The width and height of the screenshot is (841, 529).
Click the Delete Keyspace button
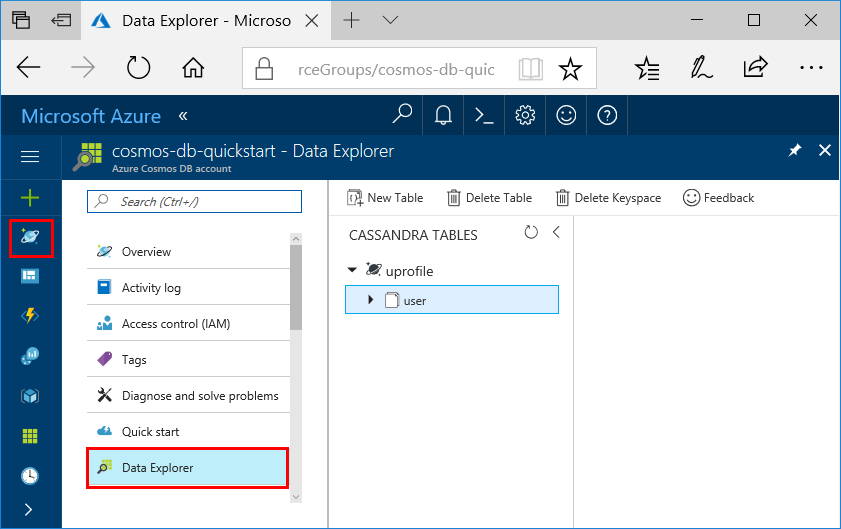(608, 198)
